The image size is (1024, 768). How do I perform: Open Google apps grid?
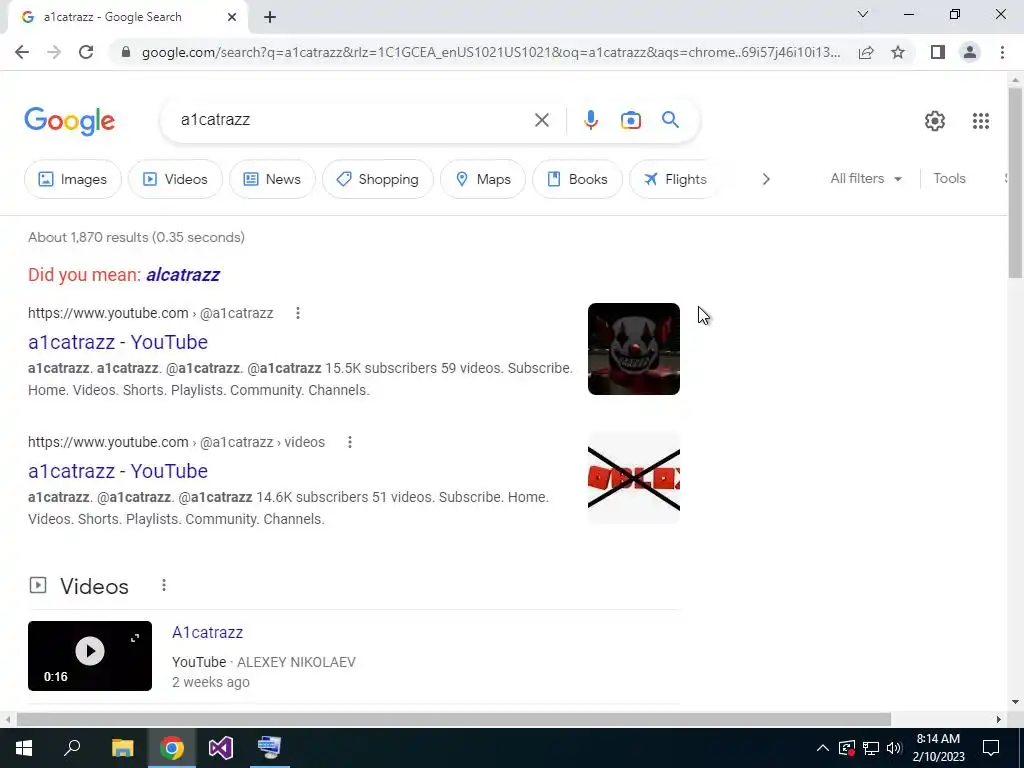(x=980, y=121)
